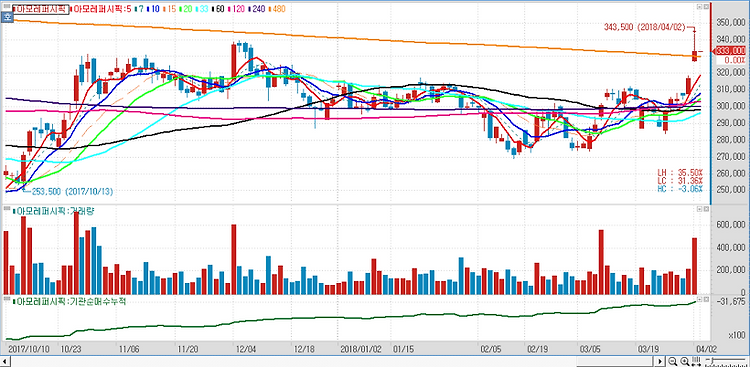Select the 아모레퍼시픽:5 moving average label
Image resolution: width=750 pixels, height=367 pixels.
100,9
